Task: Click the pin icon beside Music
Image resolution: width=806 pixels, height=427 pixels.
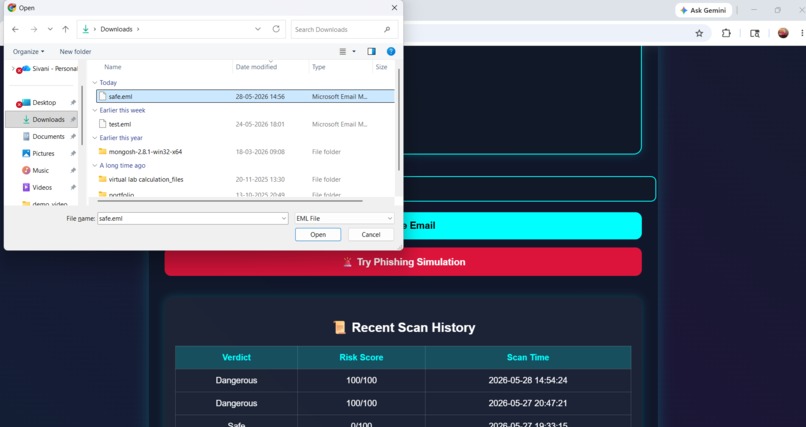Action: coord(73,171)
